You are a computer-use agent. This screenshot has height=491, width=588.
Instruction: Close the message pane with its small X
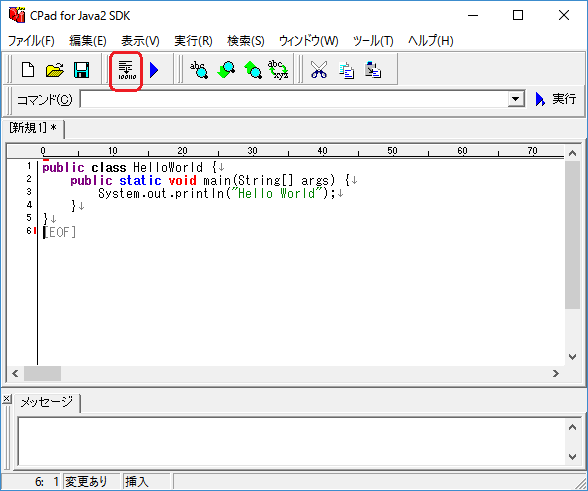pyautogui.click(x=6, y=399)
